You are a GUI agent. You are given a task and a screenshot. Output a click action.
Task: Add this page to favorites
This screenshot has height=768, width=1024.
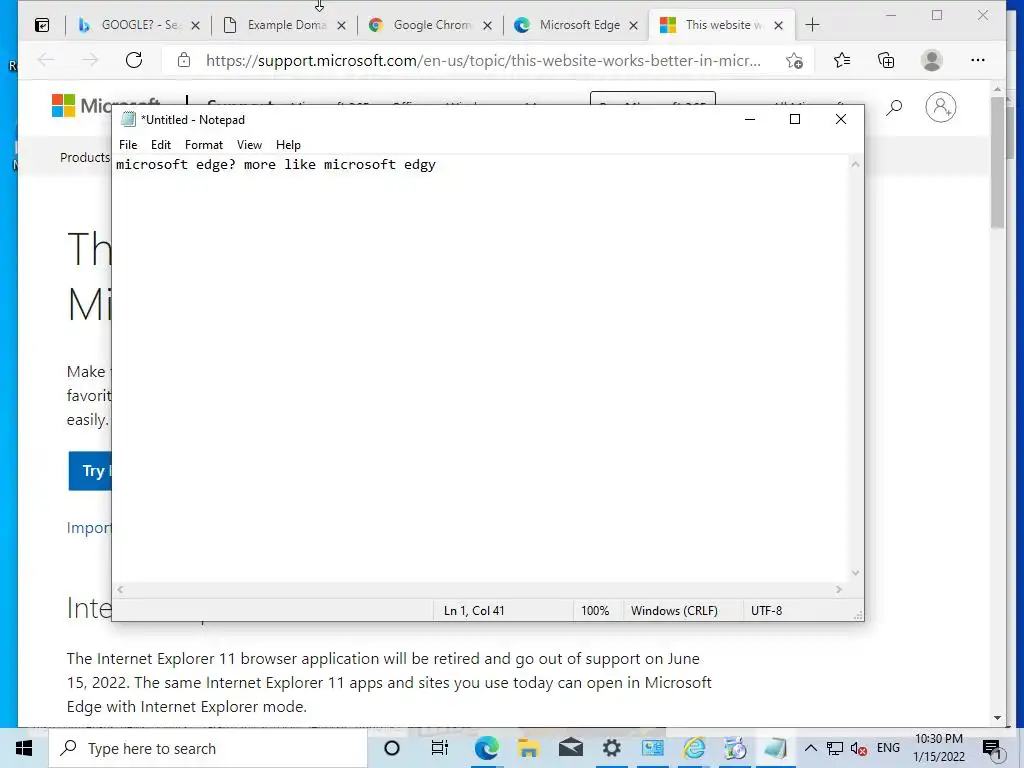pyautogui.click(x=794, y=61)
